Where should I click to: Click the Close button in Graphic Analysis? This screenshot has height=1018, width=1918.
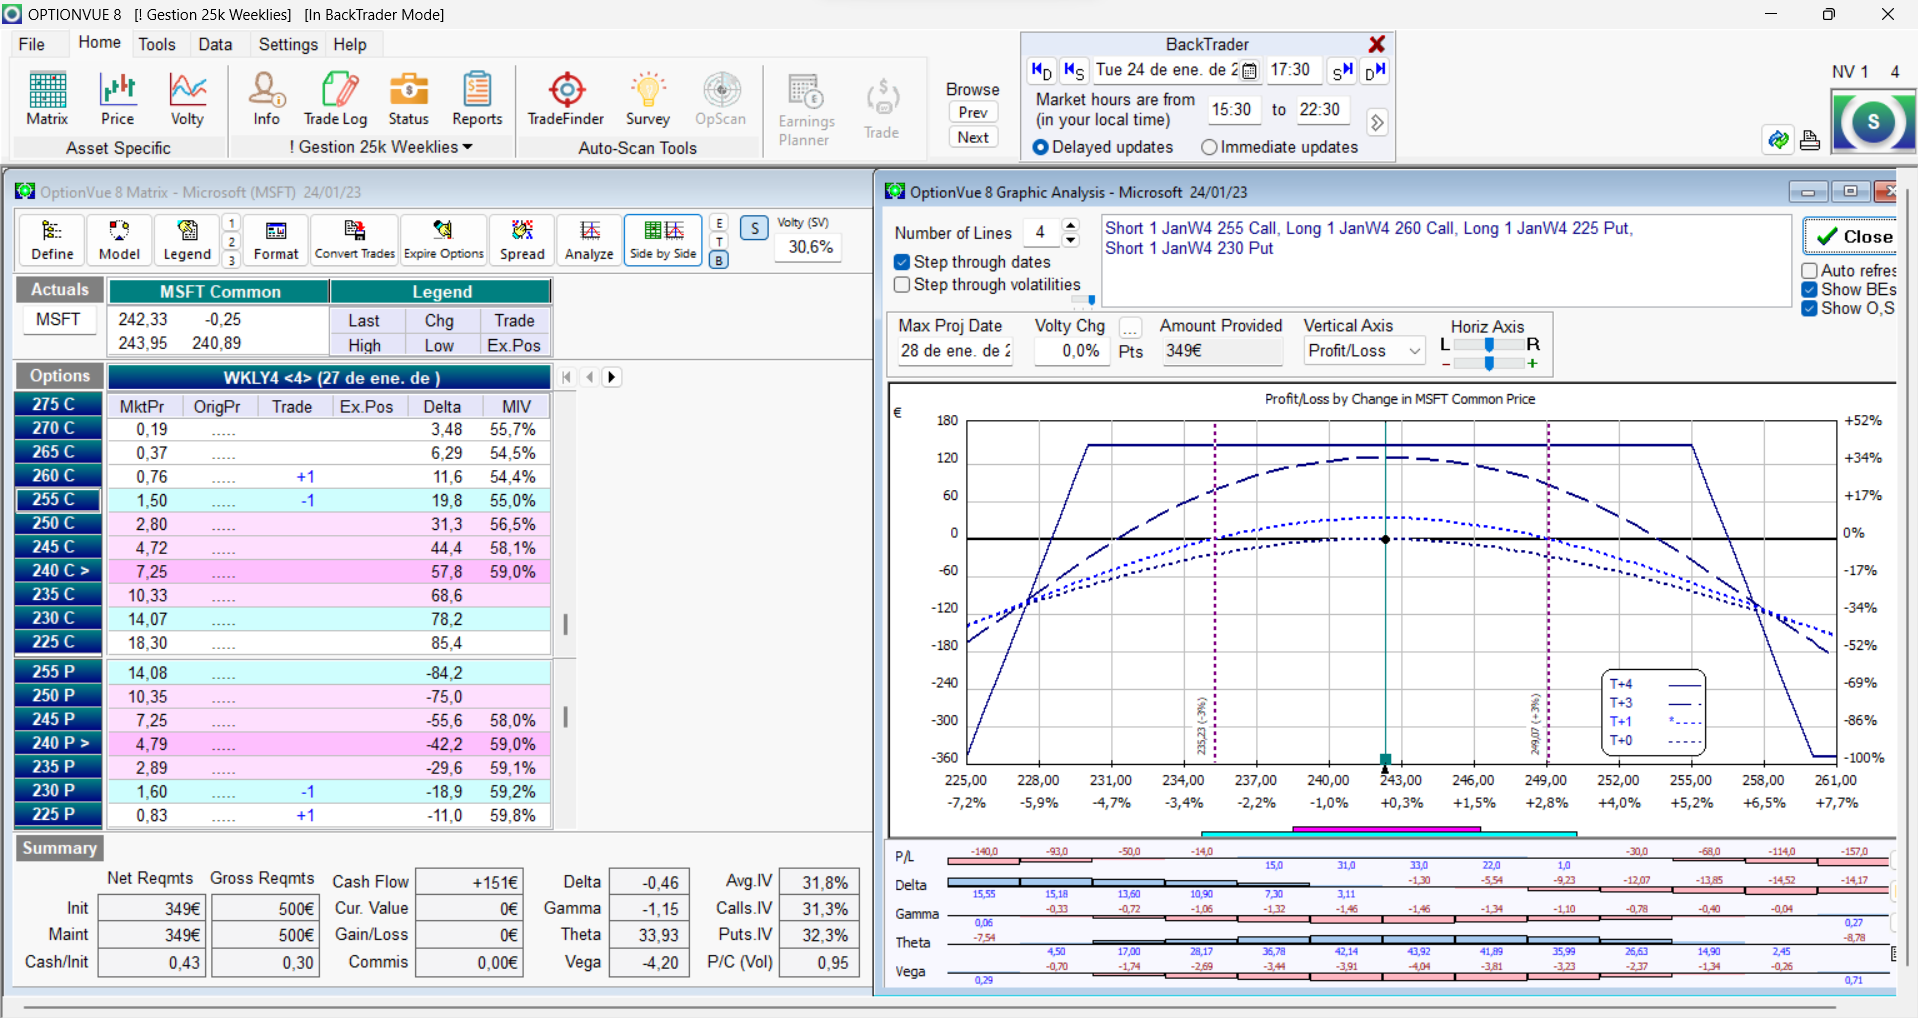[1853, 237]
